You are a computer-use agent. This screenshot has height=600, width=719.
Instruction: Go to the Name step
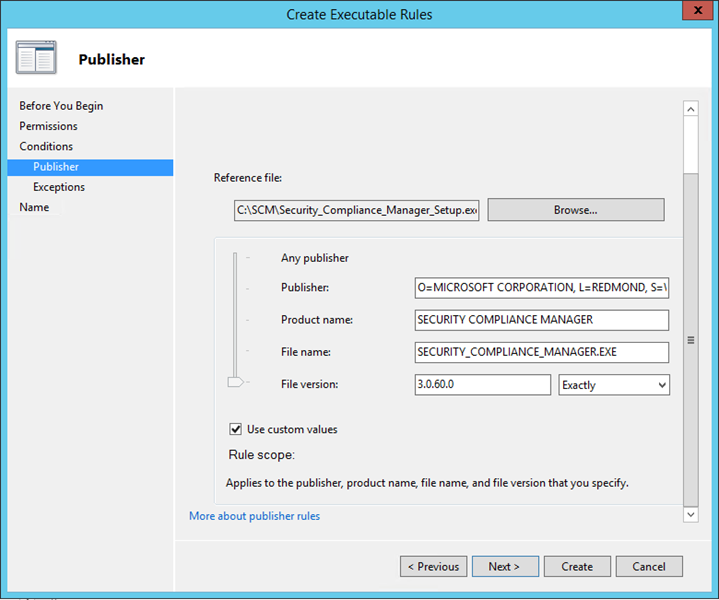[34, 207]
